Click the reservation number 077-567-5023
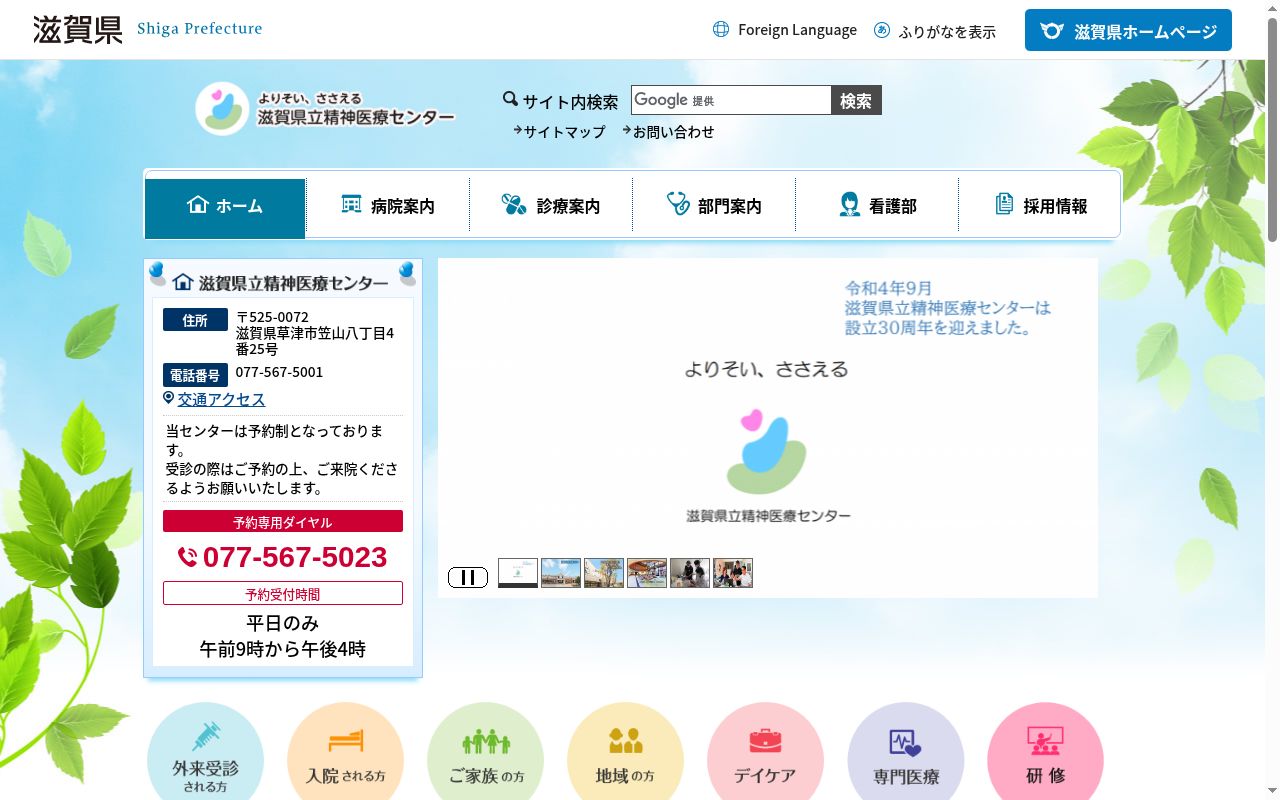The image size is (1280, 800). tap(295, 557)
